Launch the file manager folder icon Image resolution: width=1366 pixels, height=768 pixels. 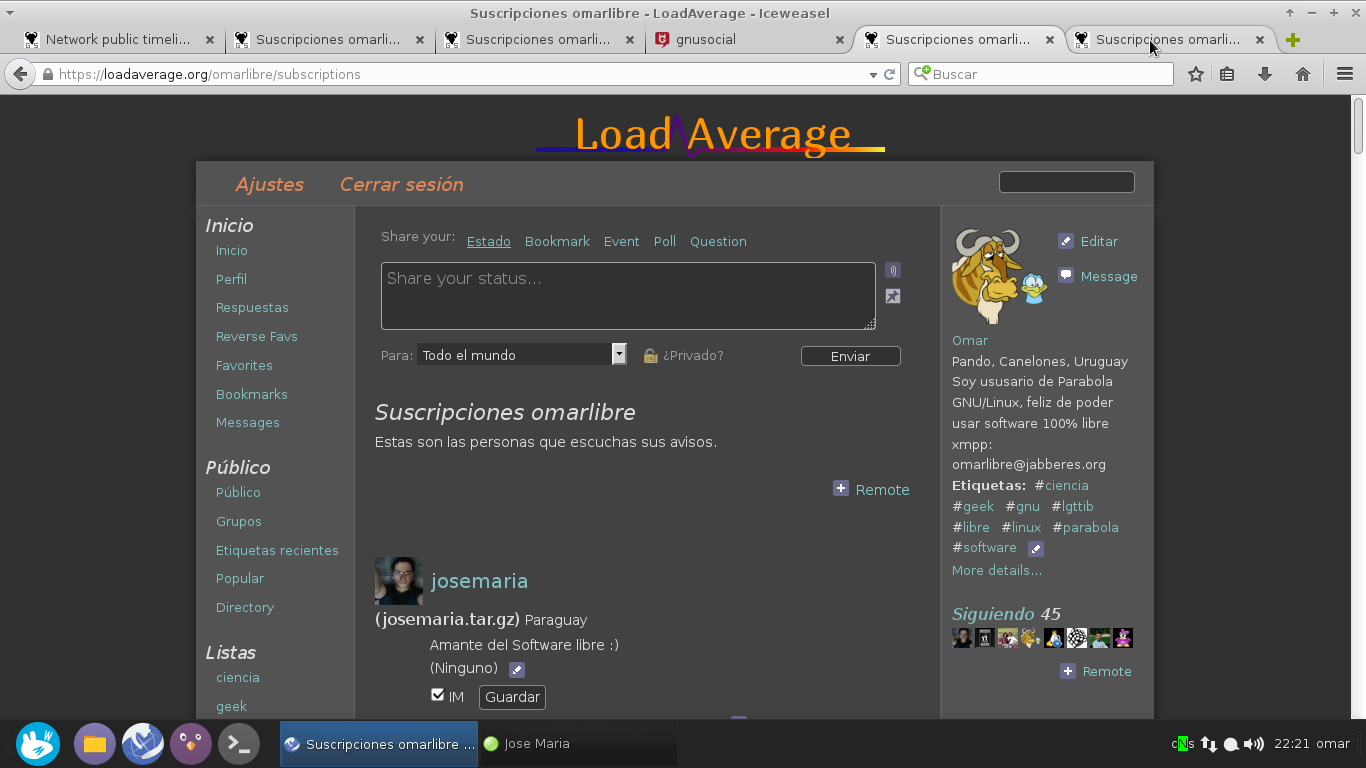[x=95, y=744]
